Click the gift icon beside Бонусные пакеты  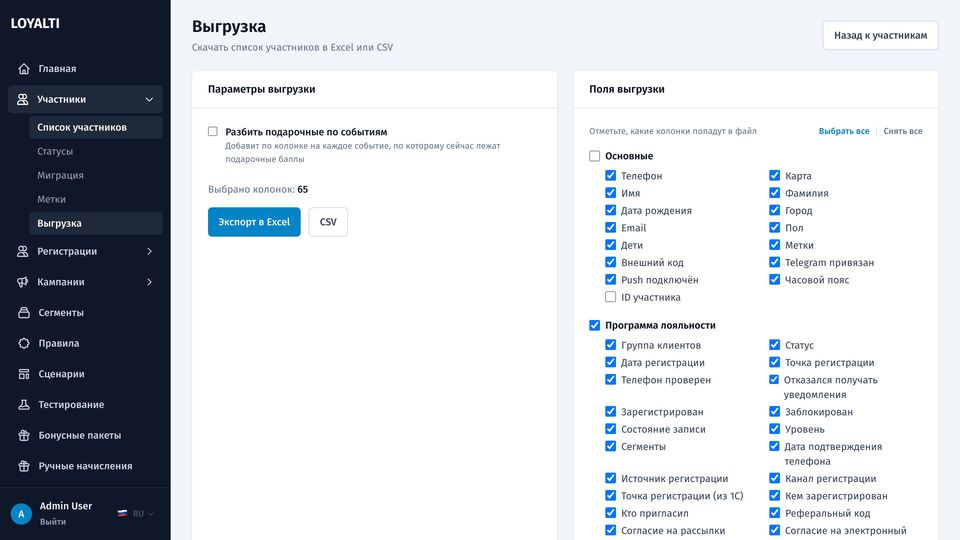(x=24, y=435)
